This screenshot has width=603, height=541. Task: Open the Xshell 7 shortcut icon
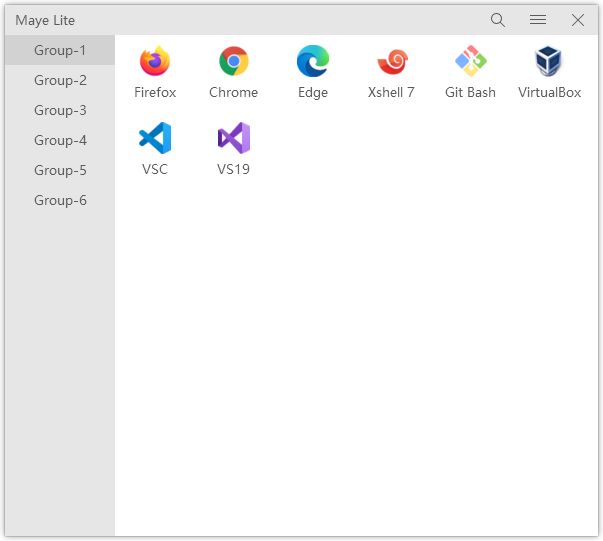392,61
